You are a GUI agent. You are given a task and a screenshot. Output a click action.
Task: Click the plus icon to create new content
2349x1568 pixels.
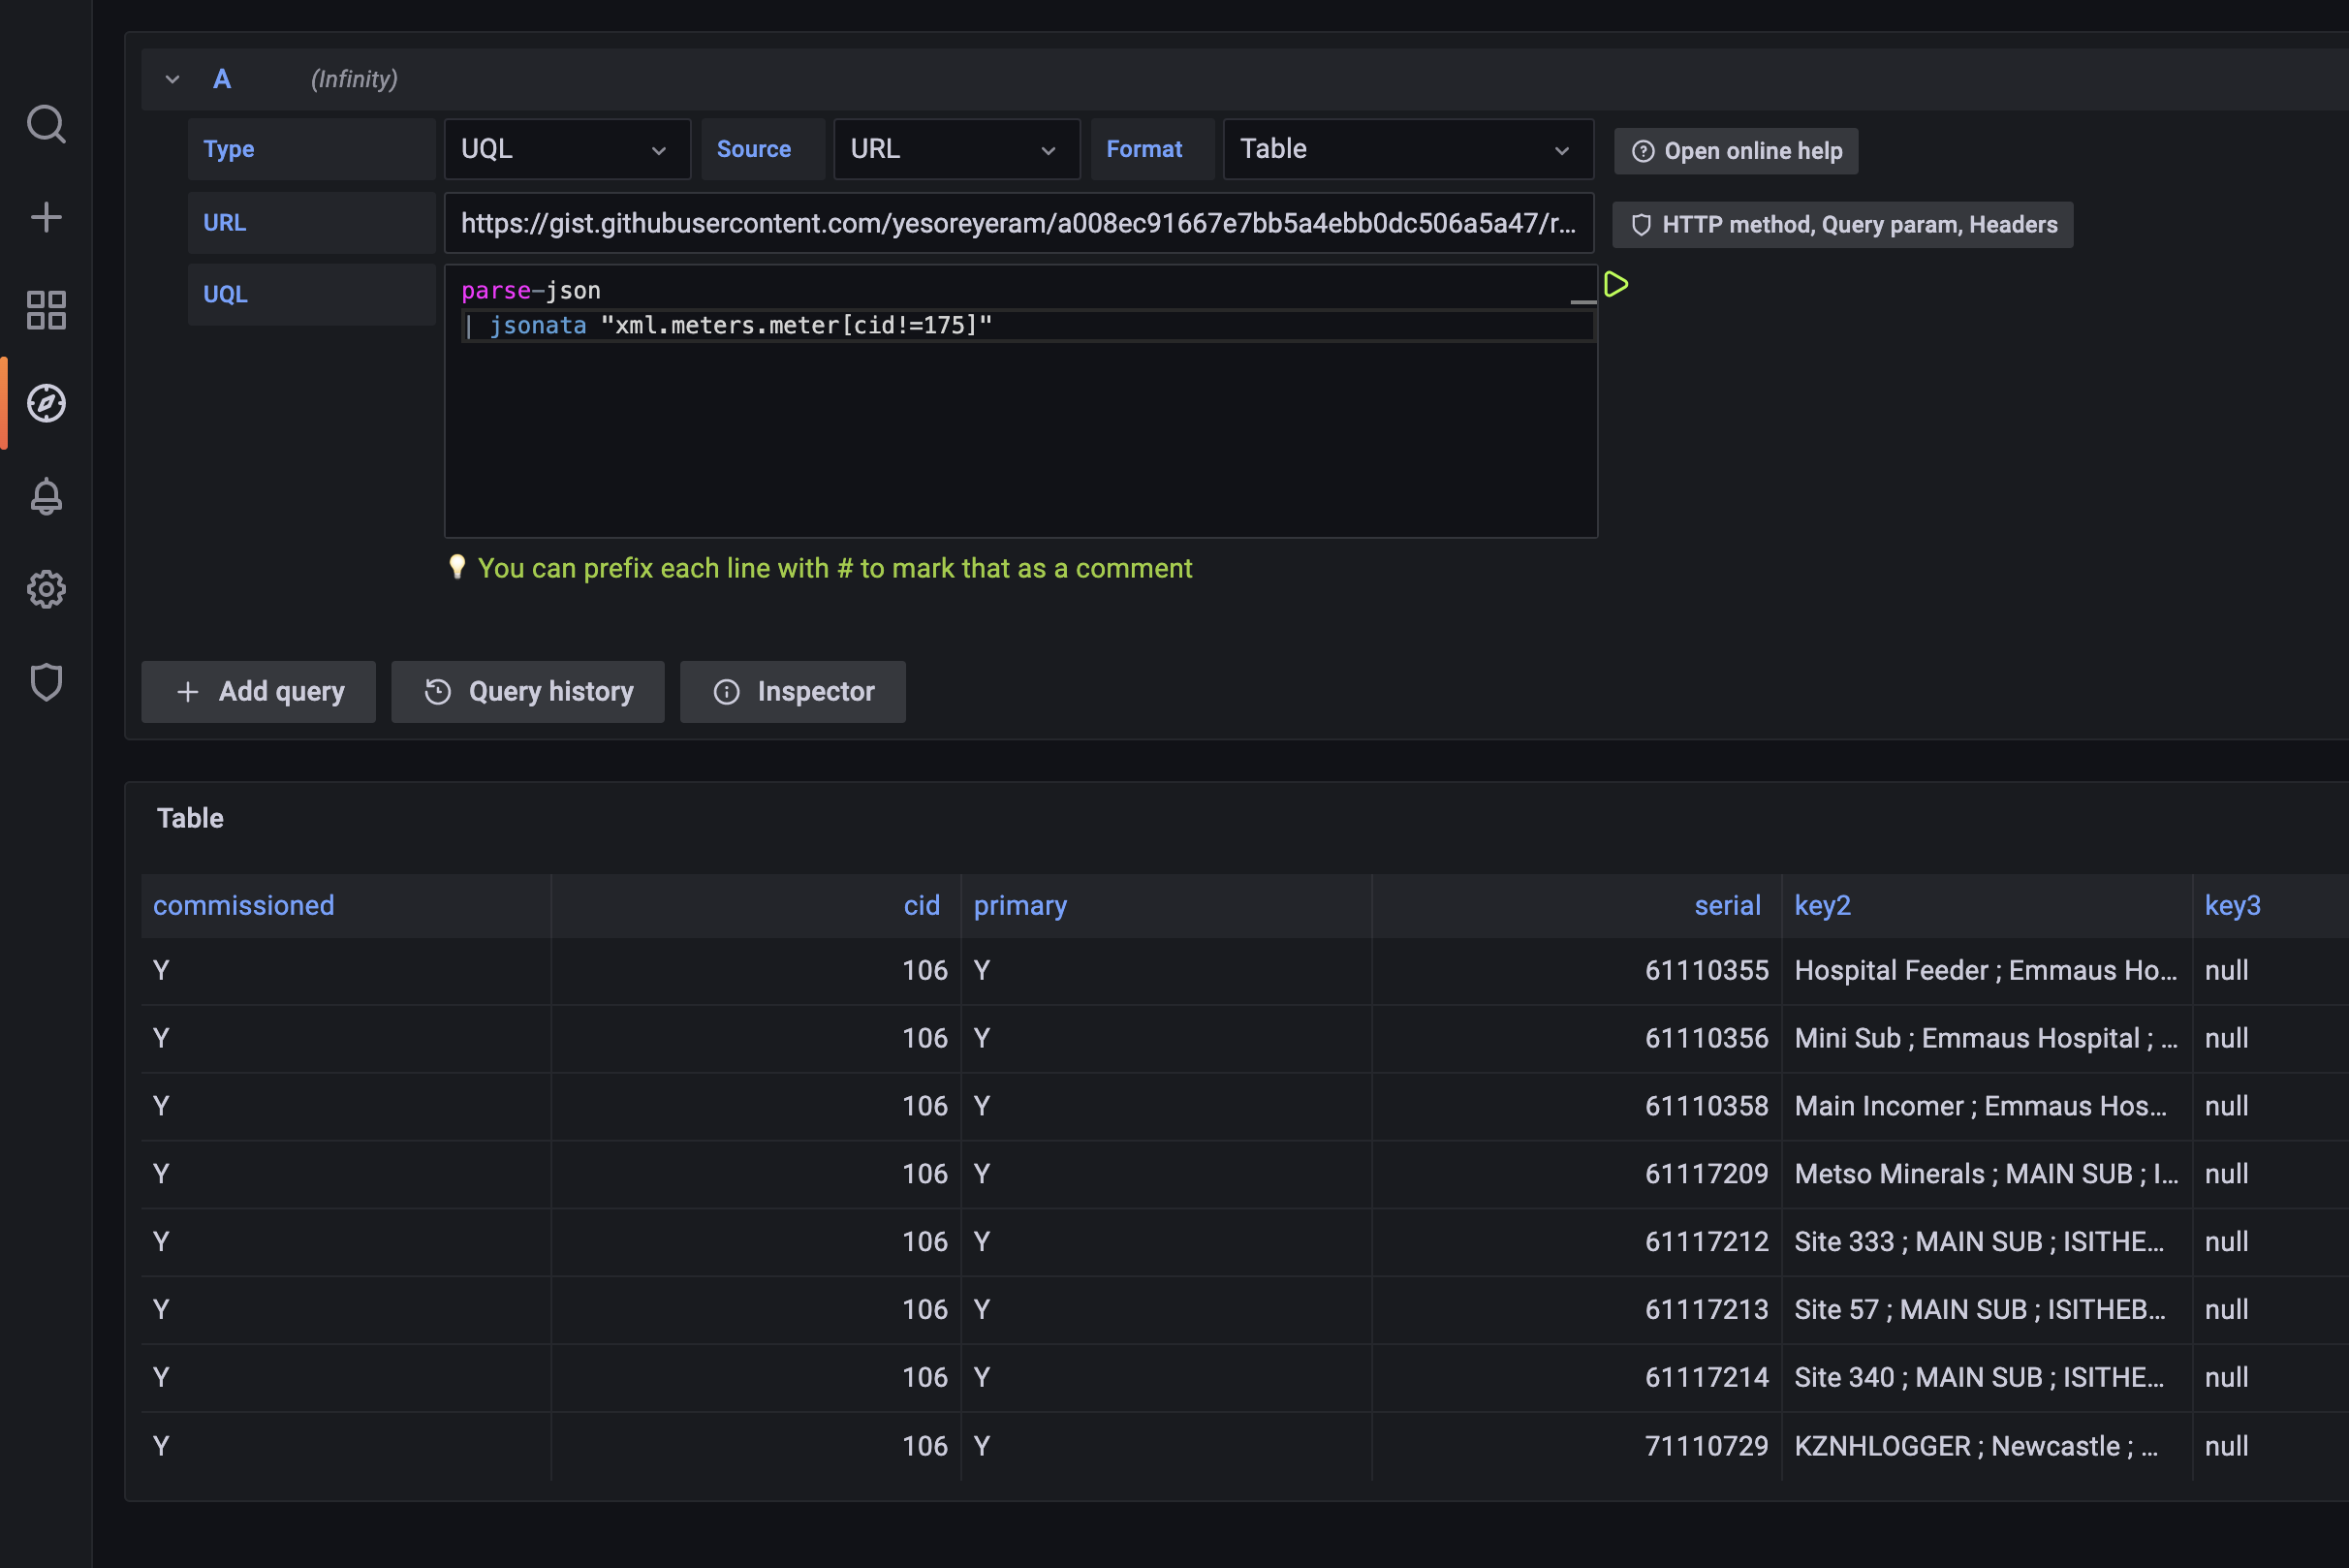point(46,216)
